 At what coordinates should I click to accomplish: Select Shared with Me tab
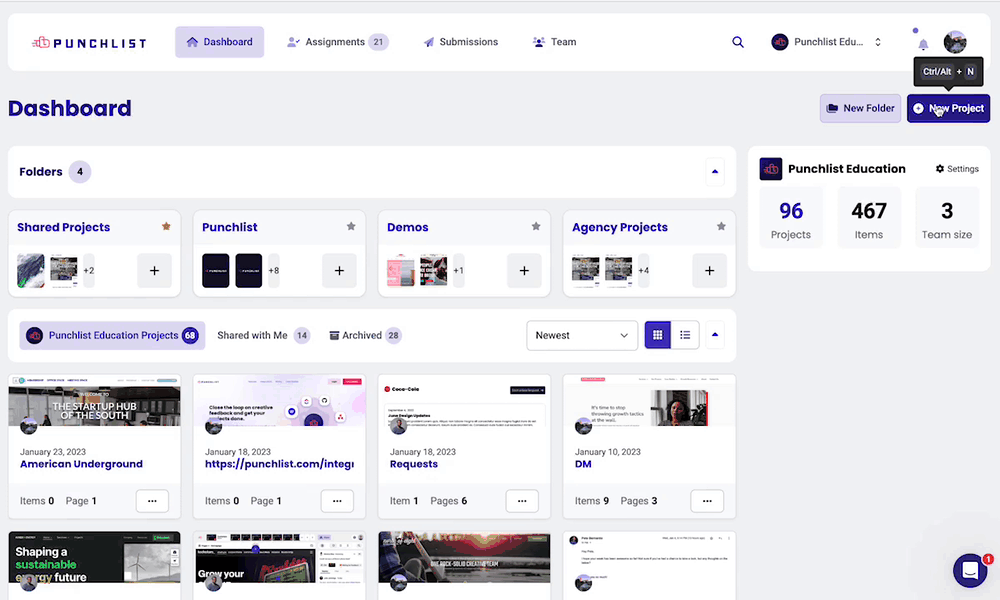coord(263,335)
